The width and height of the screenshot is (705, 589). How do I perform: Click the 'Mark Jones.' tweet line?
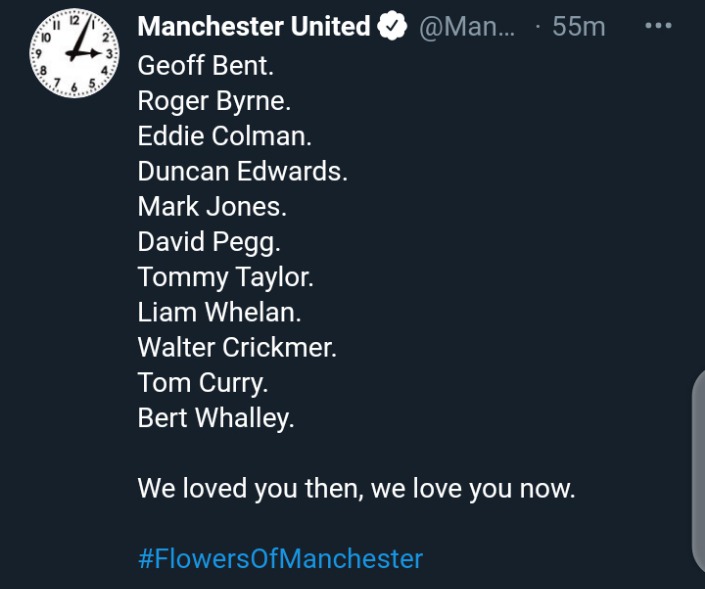(212, 206)
